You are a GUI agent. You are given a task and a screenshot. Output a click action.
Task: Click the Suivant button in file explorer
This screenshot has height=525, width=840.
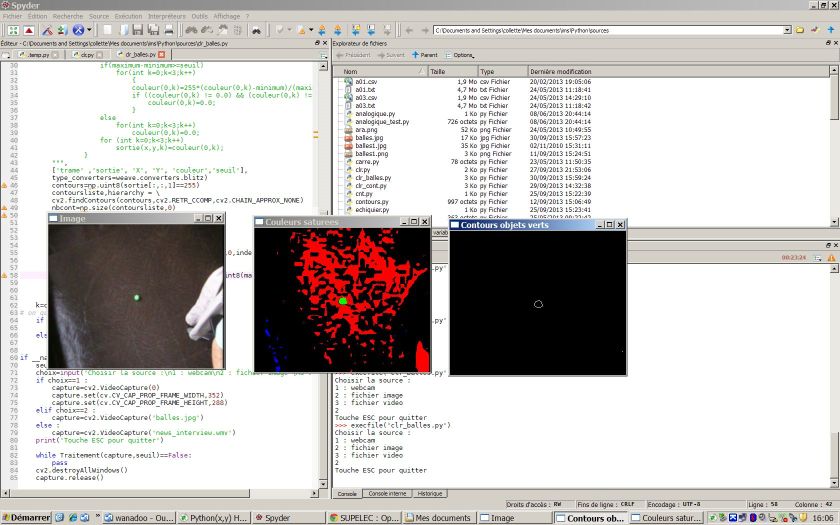click(x=391, y=55)
